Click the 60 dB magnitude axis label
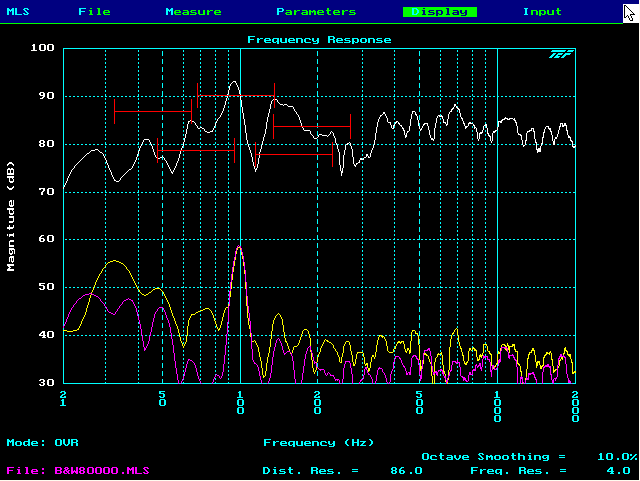Screen dimensions: 640x481 click(47, 239)
